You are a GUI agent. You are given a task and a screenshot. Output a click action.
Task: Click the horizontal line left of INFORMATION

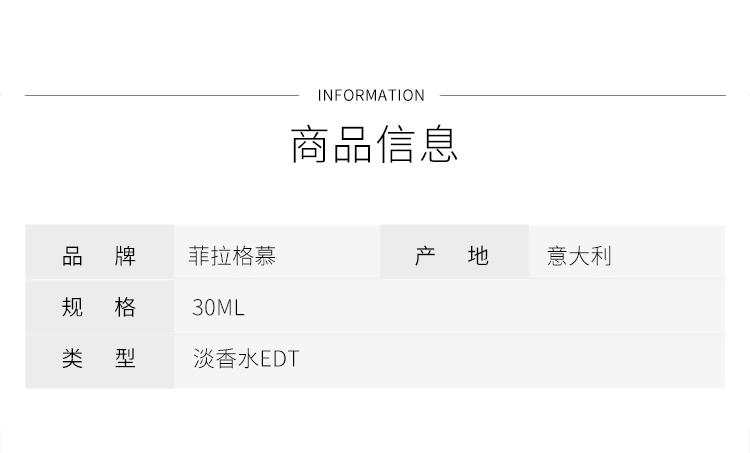click(x=160, y=95)
